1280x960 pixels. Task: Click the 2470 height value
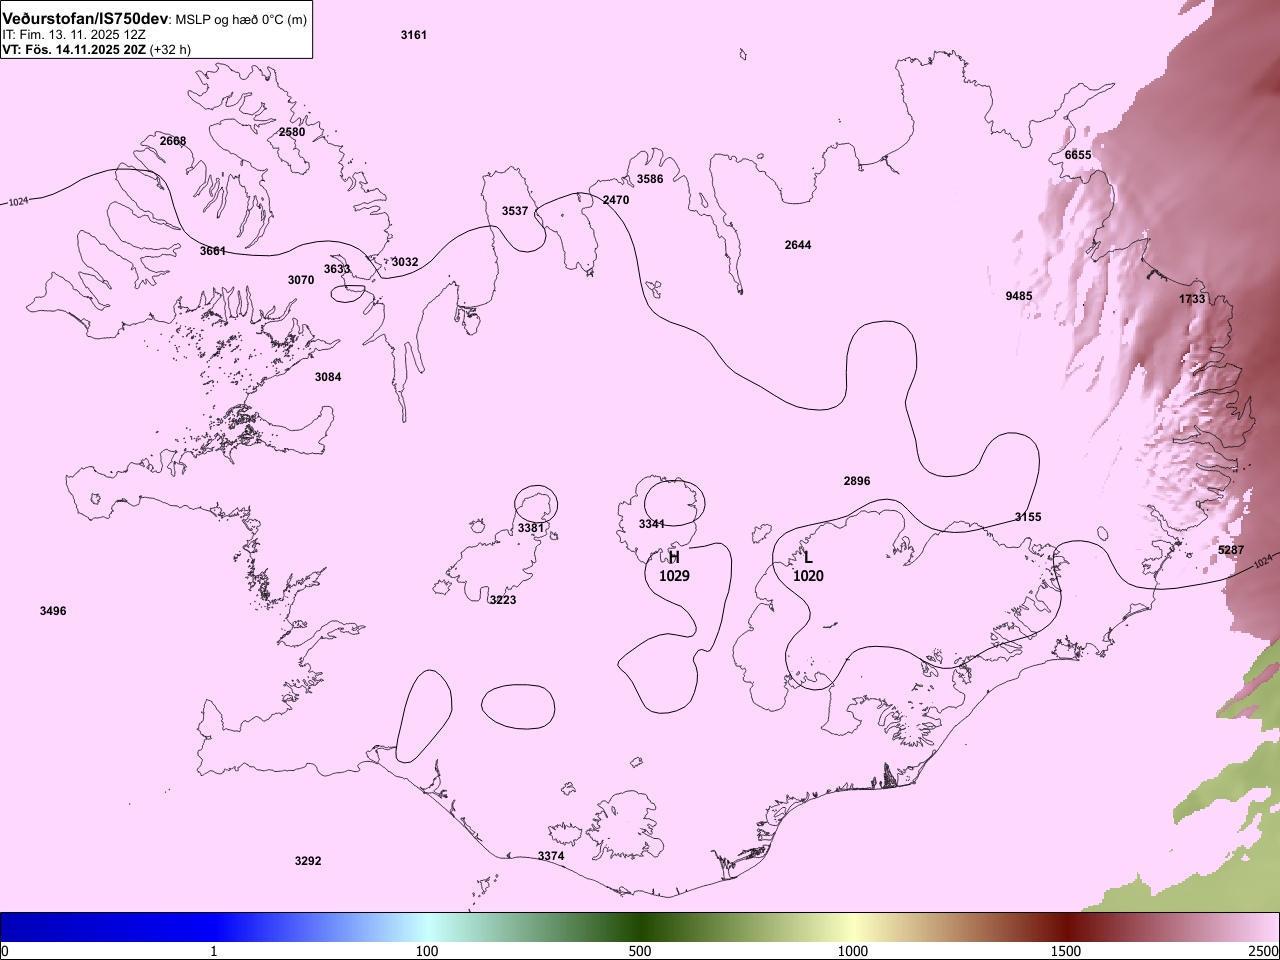click(616, 200)
